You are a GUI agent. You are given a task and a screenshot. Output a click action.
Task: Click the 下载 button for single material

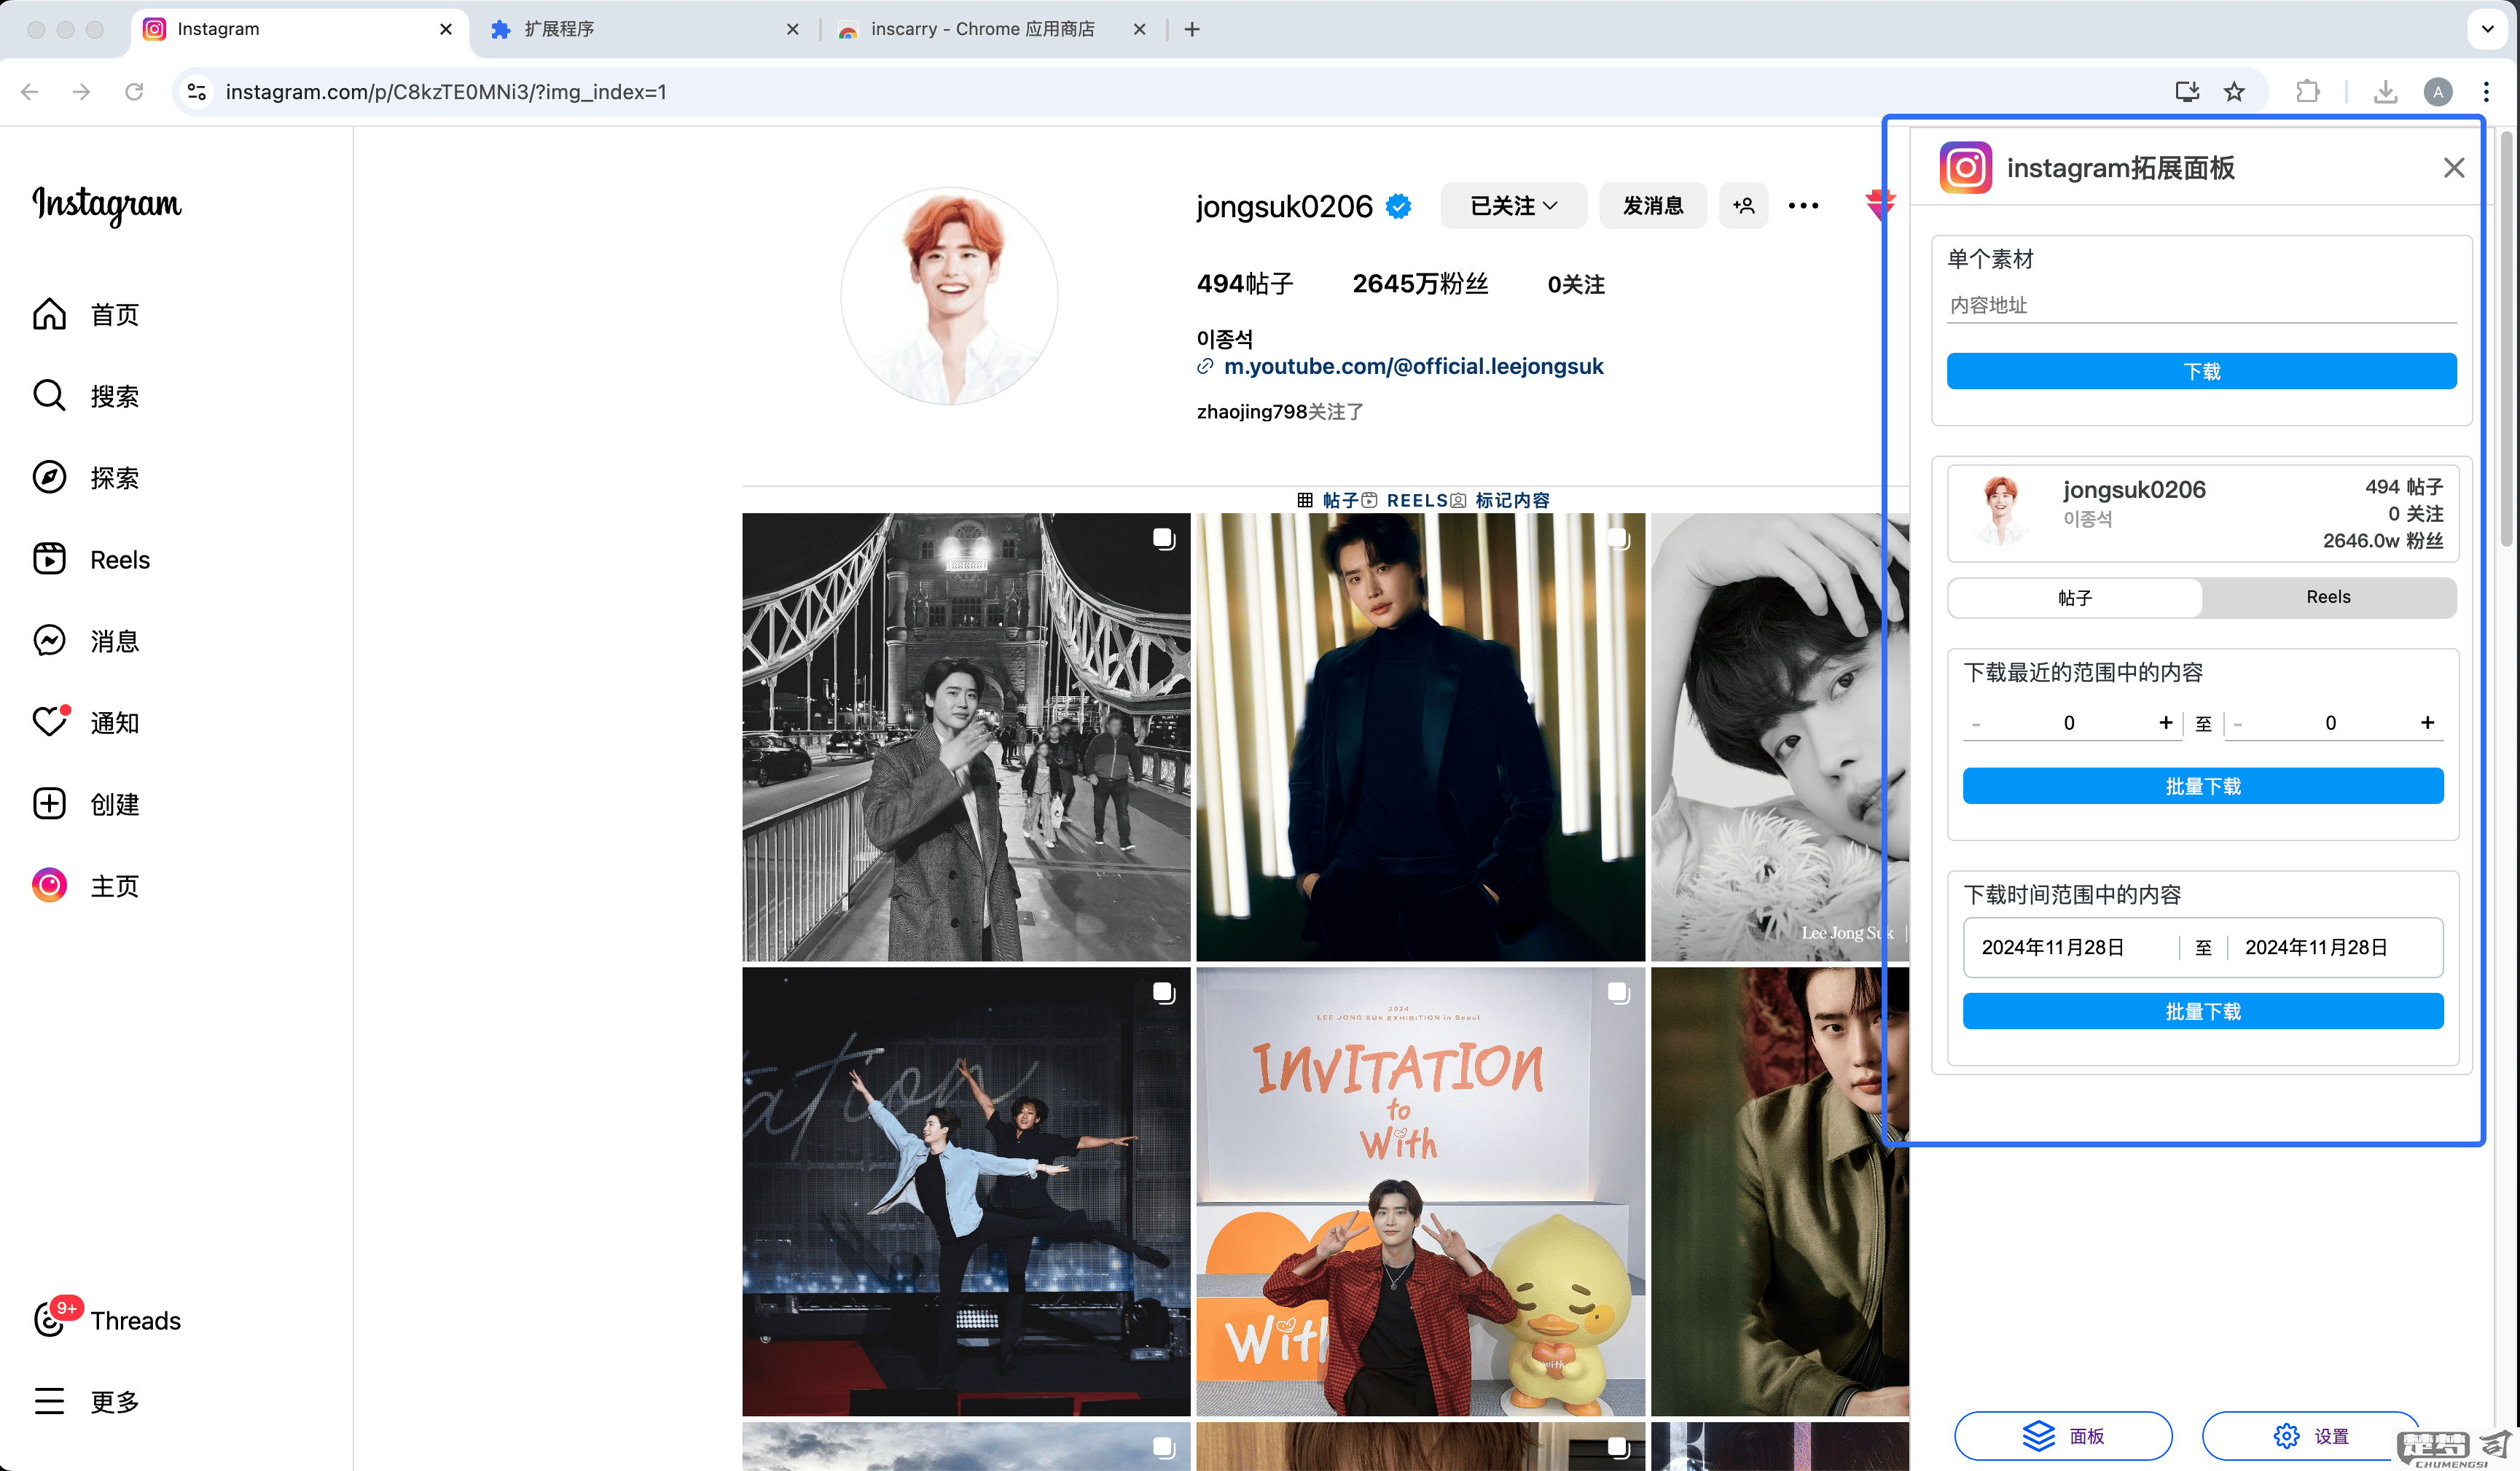click(x=2202, y=371)
